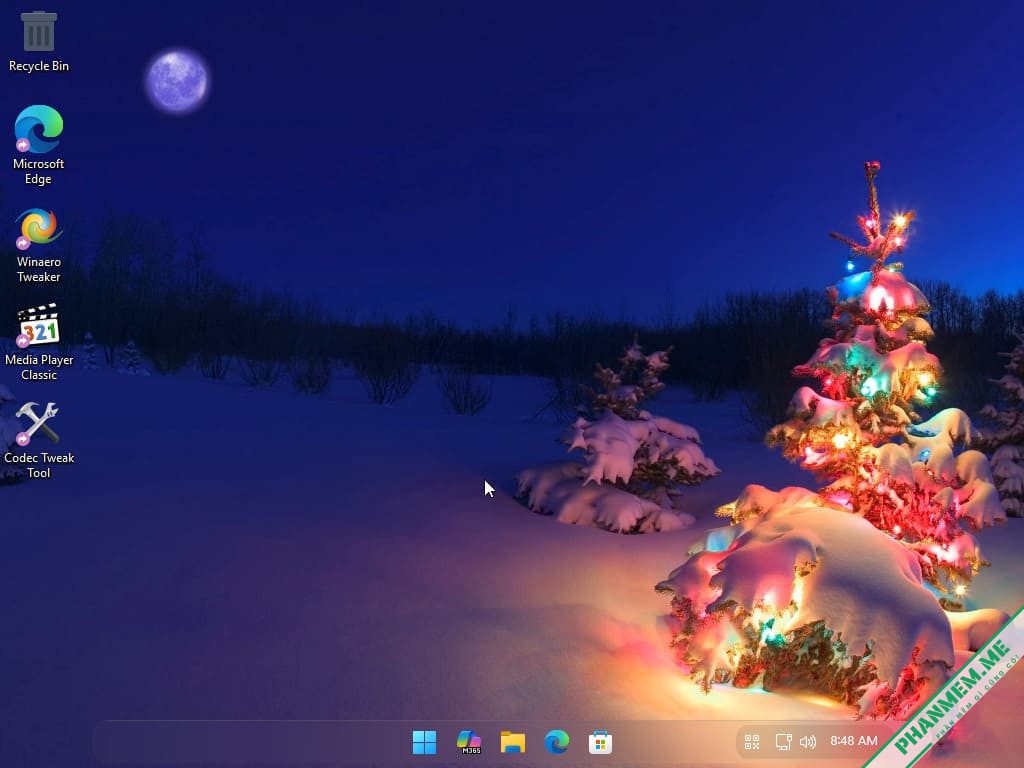The image size is (1024, 768).
Task: Launch Microsoft 365 from the taskbar
Action: (469, 742)
